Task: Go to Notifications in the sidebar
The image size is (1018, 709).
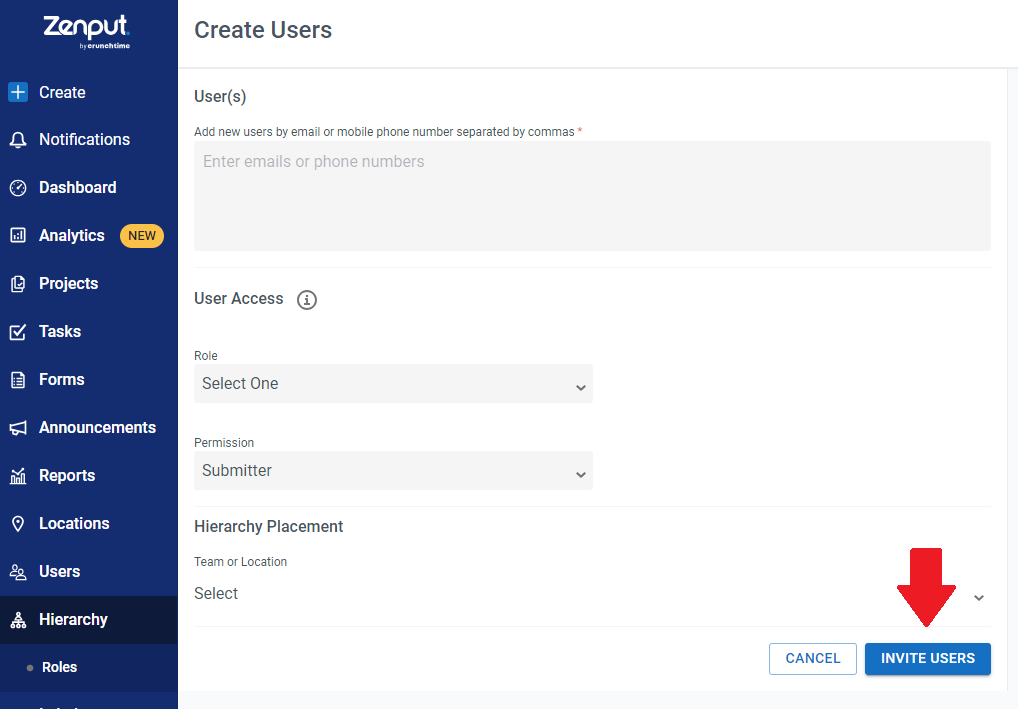Action: [x=84, y=140]
